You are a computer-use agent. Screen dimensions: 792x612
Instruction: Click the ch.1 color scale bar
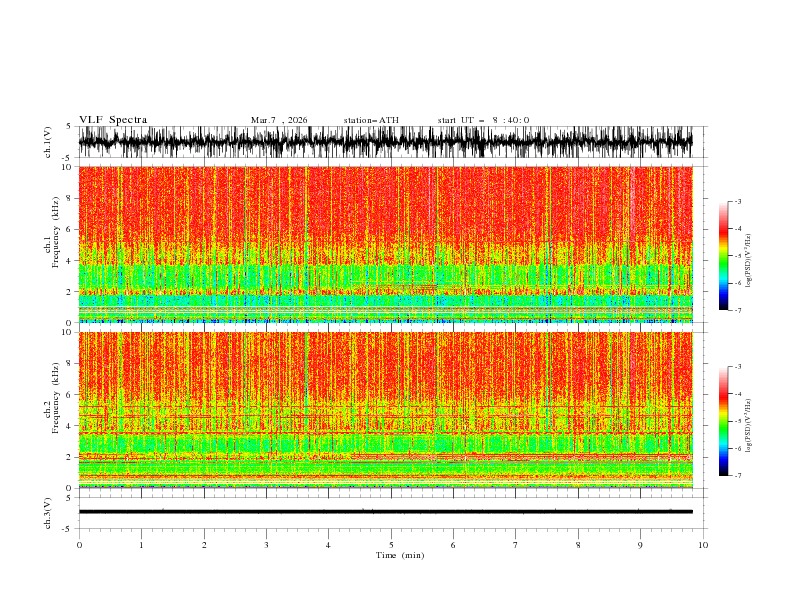coord(723,256)
